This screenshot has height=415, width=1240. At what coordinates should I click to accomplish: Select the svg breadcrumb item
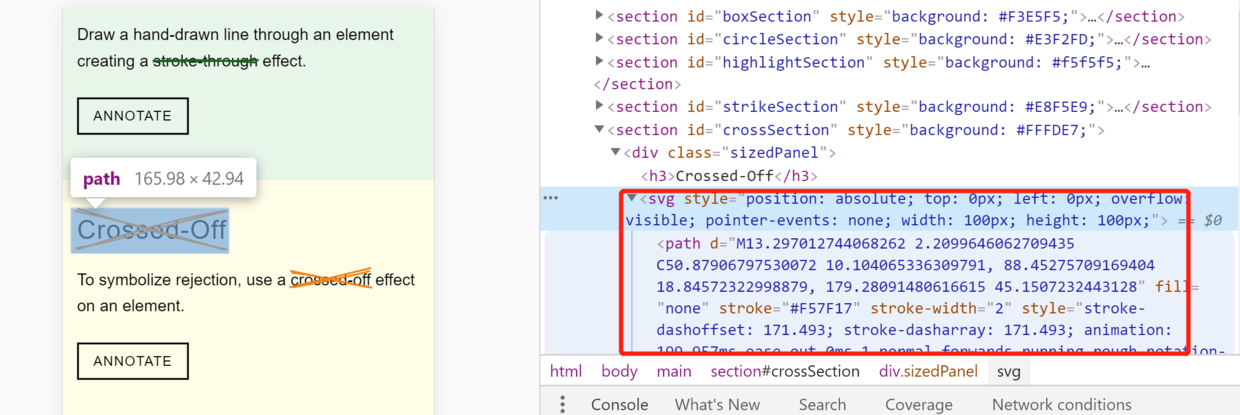[x=1008, y=371]
